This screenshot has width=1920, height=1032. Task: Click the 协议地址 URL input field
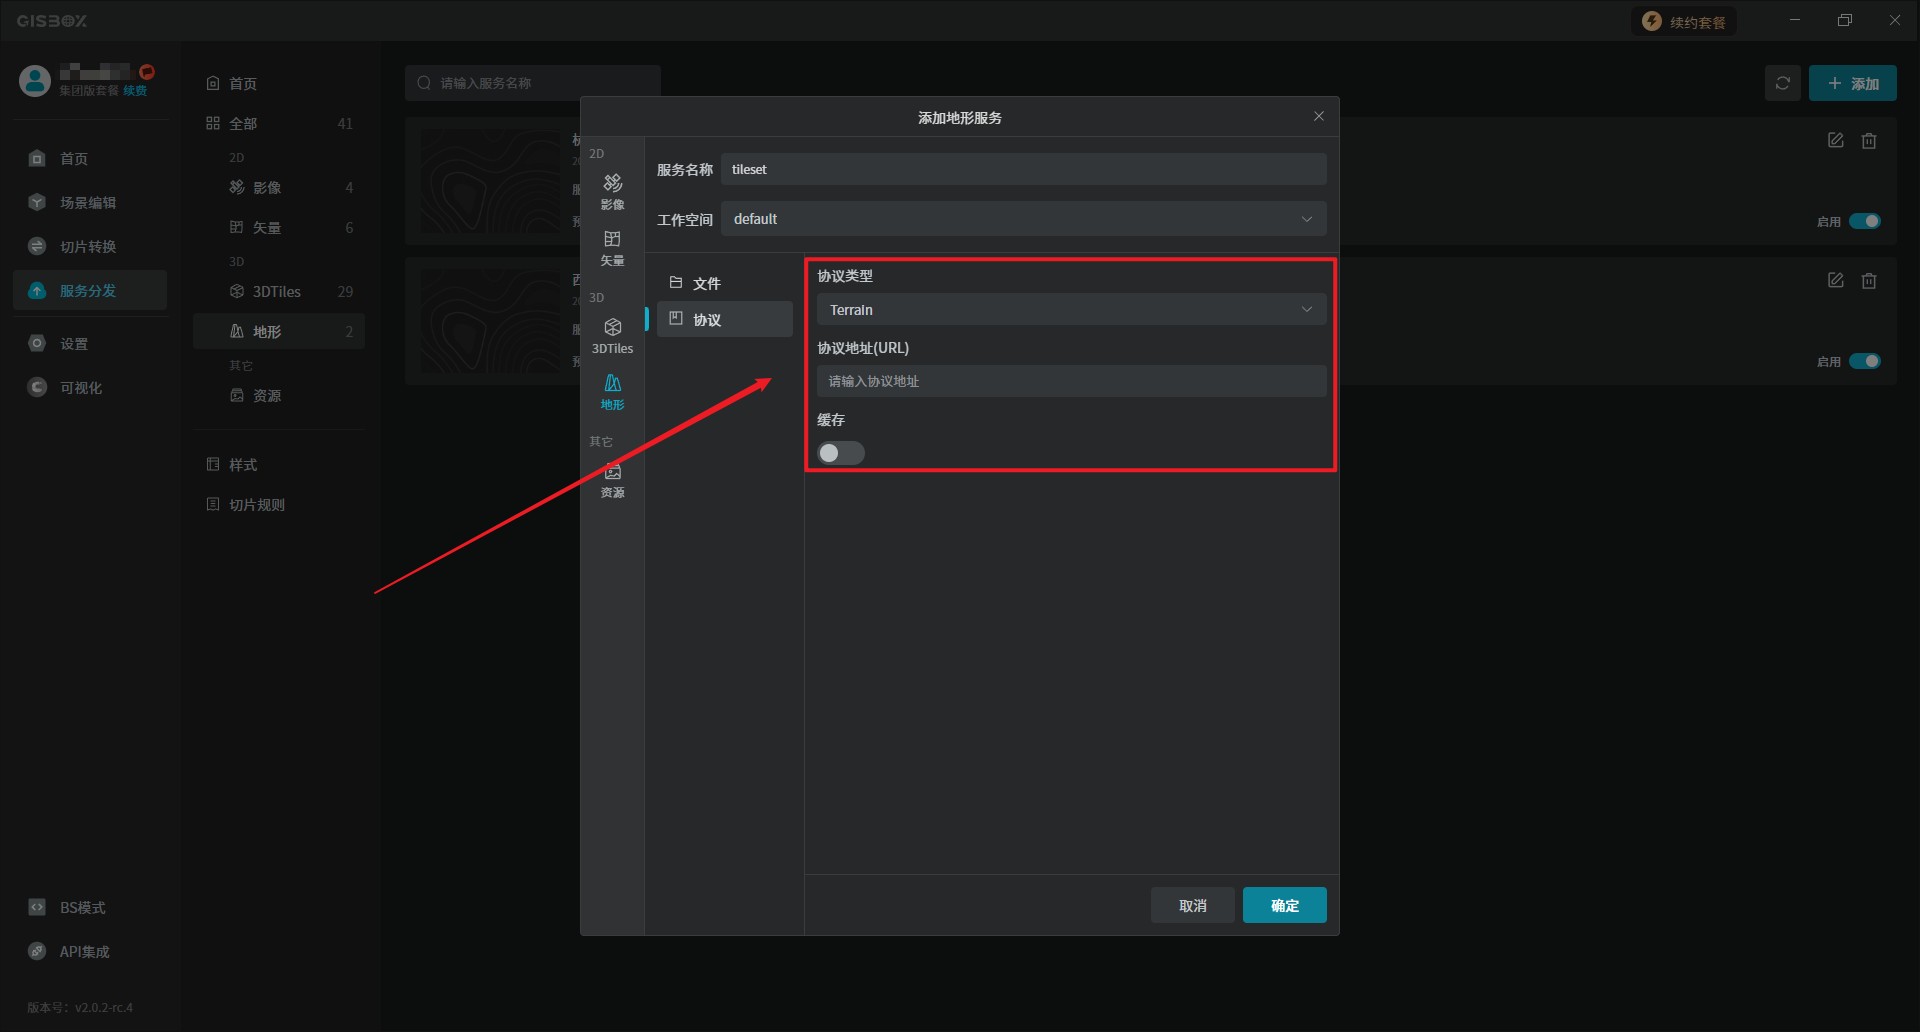[x=1070, y=381]
